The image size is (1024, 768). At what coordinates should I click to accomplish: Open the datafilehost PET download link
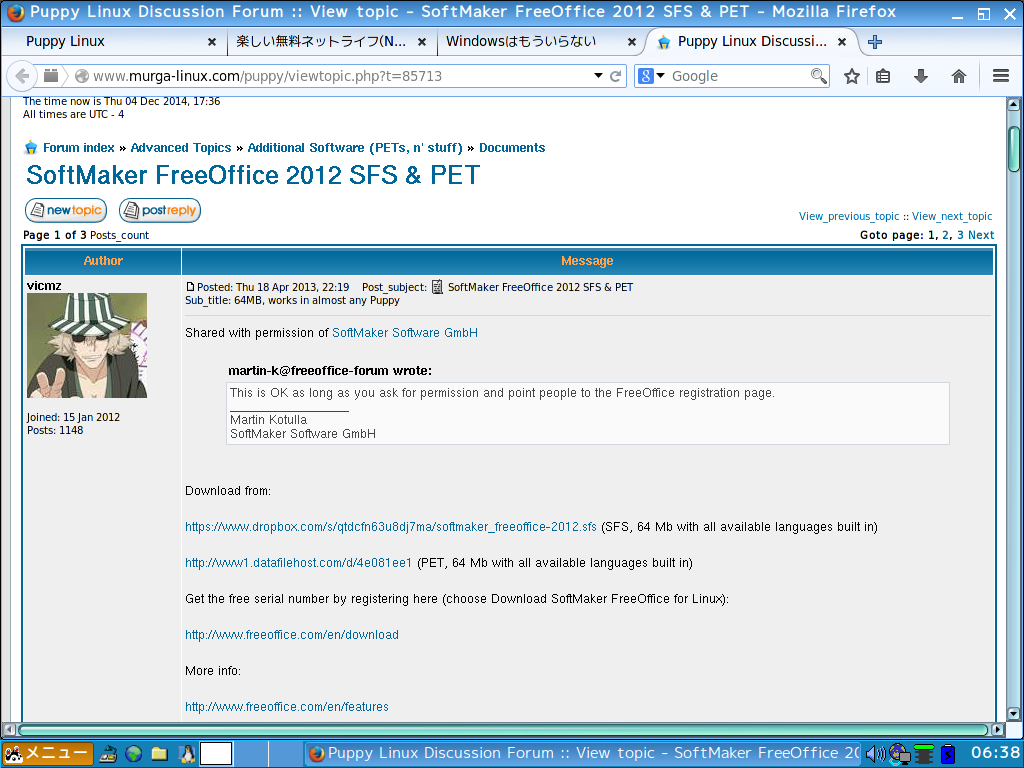[x=298, y=563]
